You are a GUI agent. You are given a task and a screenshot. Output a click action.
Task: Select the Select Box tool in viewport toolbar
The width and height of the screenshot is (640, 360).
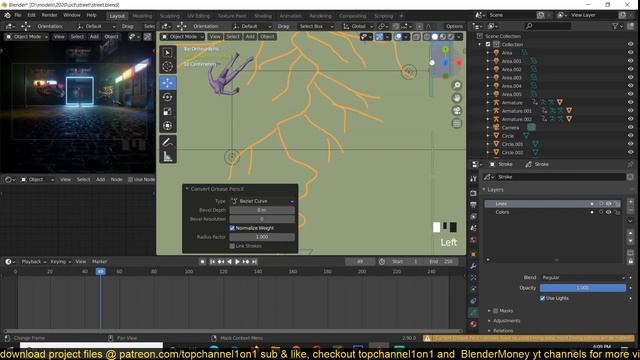(x=168, y=53)
